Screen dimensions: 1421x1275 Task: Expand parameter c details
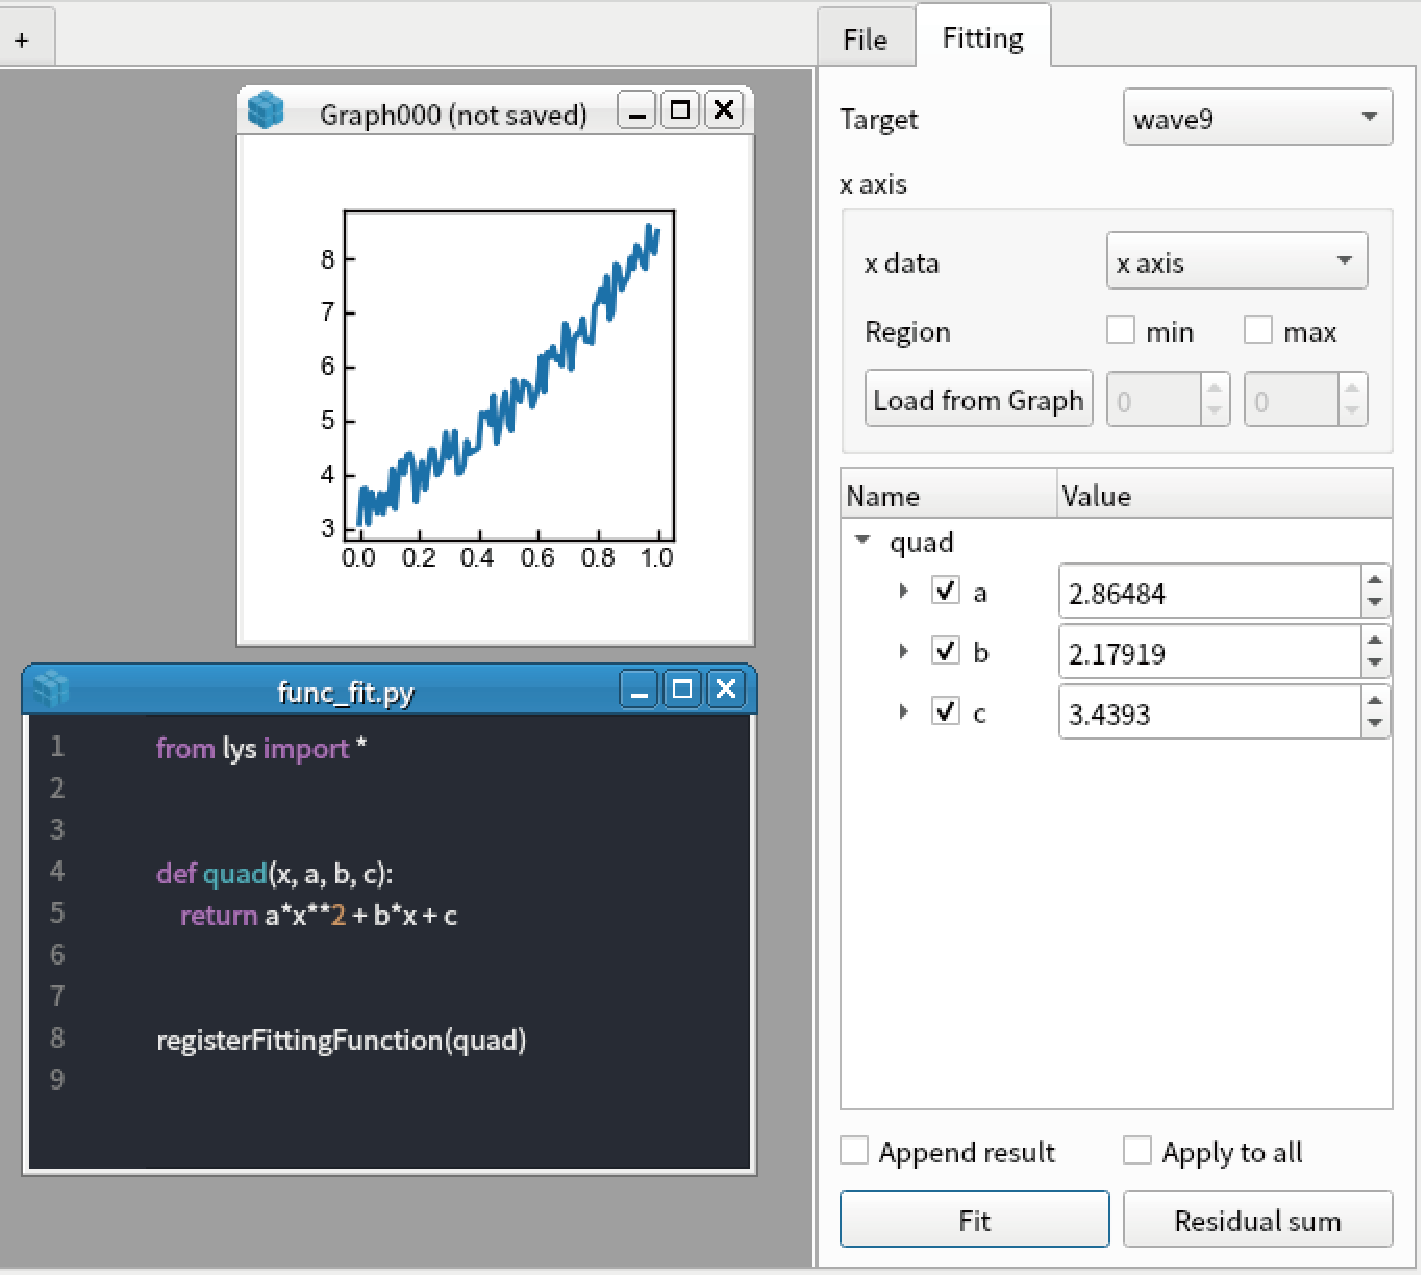click(903, 712)
